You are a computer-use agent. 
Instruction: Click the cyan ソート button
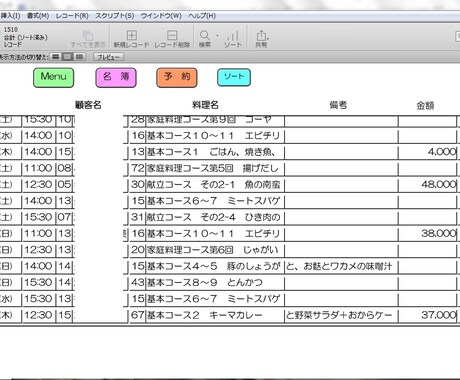pos(234,77)
